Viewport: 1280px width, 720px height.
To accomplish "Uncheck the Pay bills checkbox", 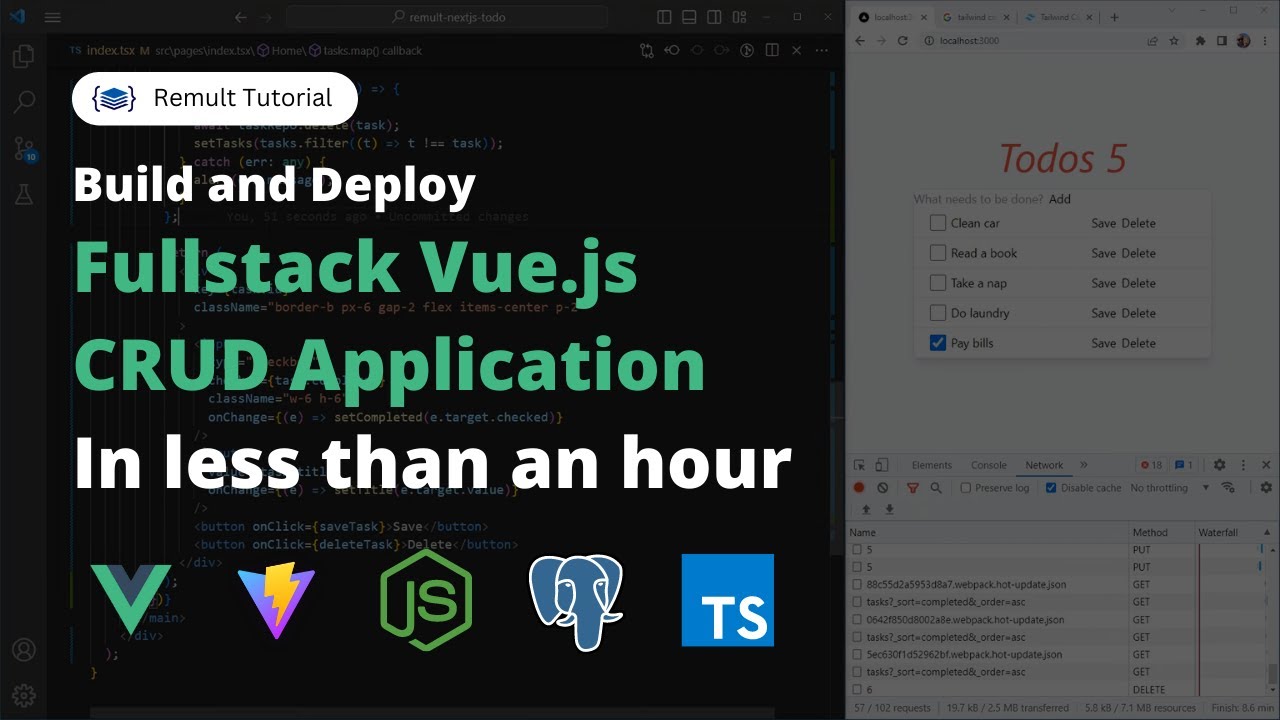I will (938, 343).
